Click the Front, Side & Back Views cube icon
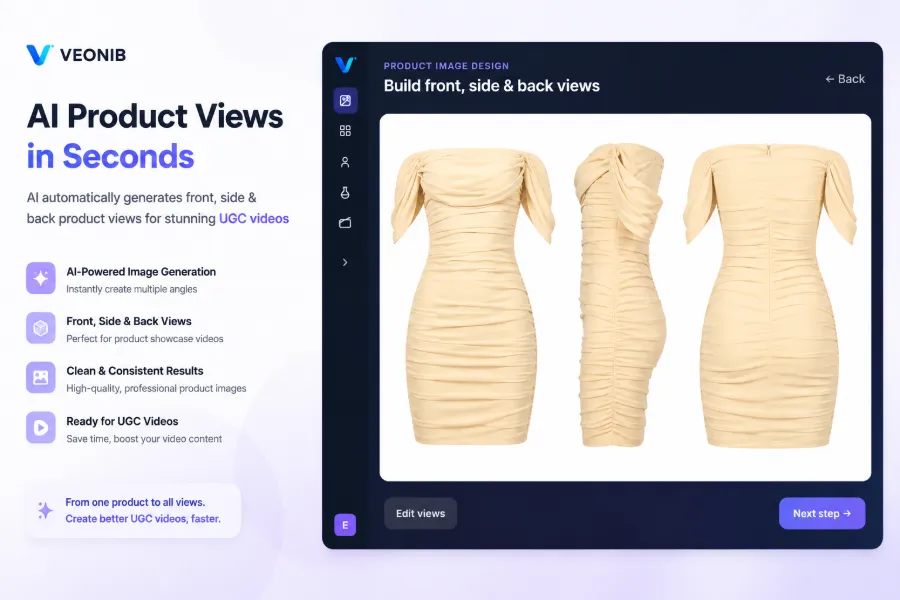900x600 pixels. pos(41,328)
